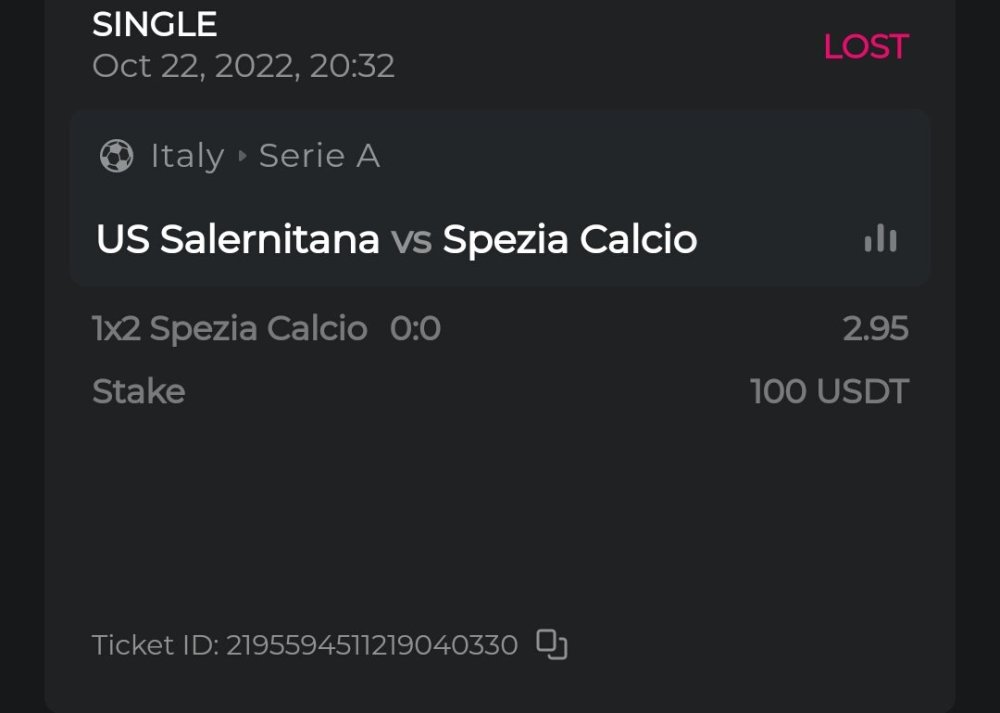The height and width of the screenshot is (713, 1000).
Task: Copy the Ticket ID with the copy icon
Action: [x=552, y=644]
